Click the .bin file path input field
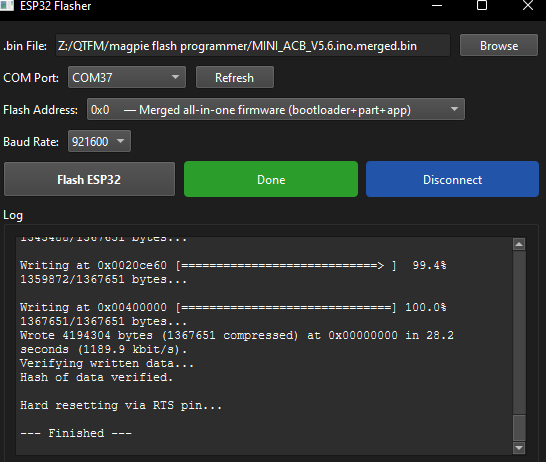546x462 pixels. click(x=252, y=45)
